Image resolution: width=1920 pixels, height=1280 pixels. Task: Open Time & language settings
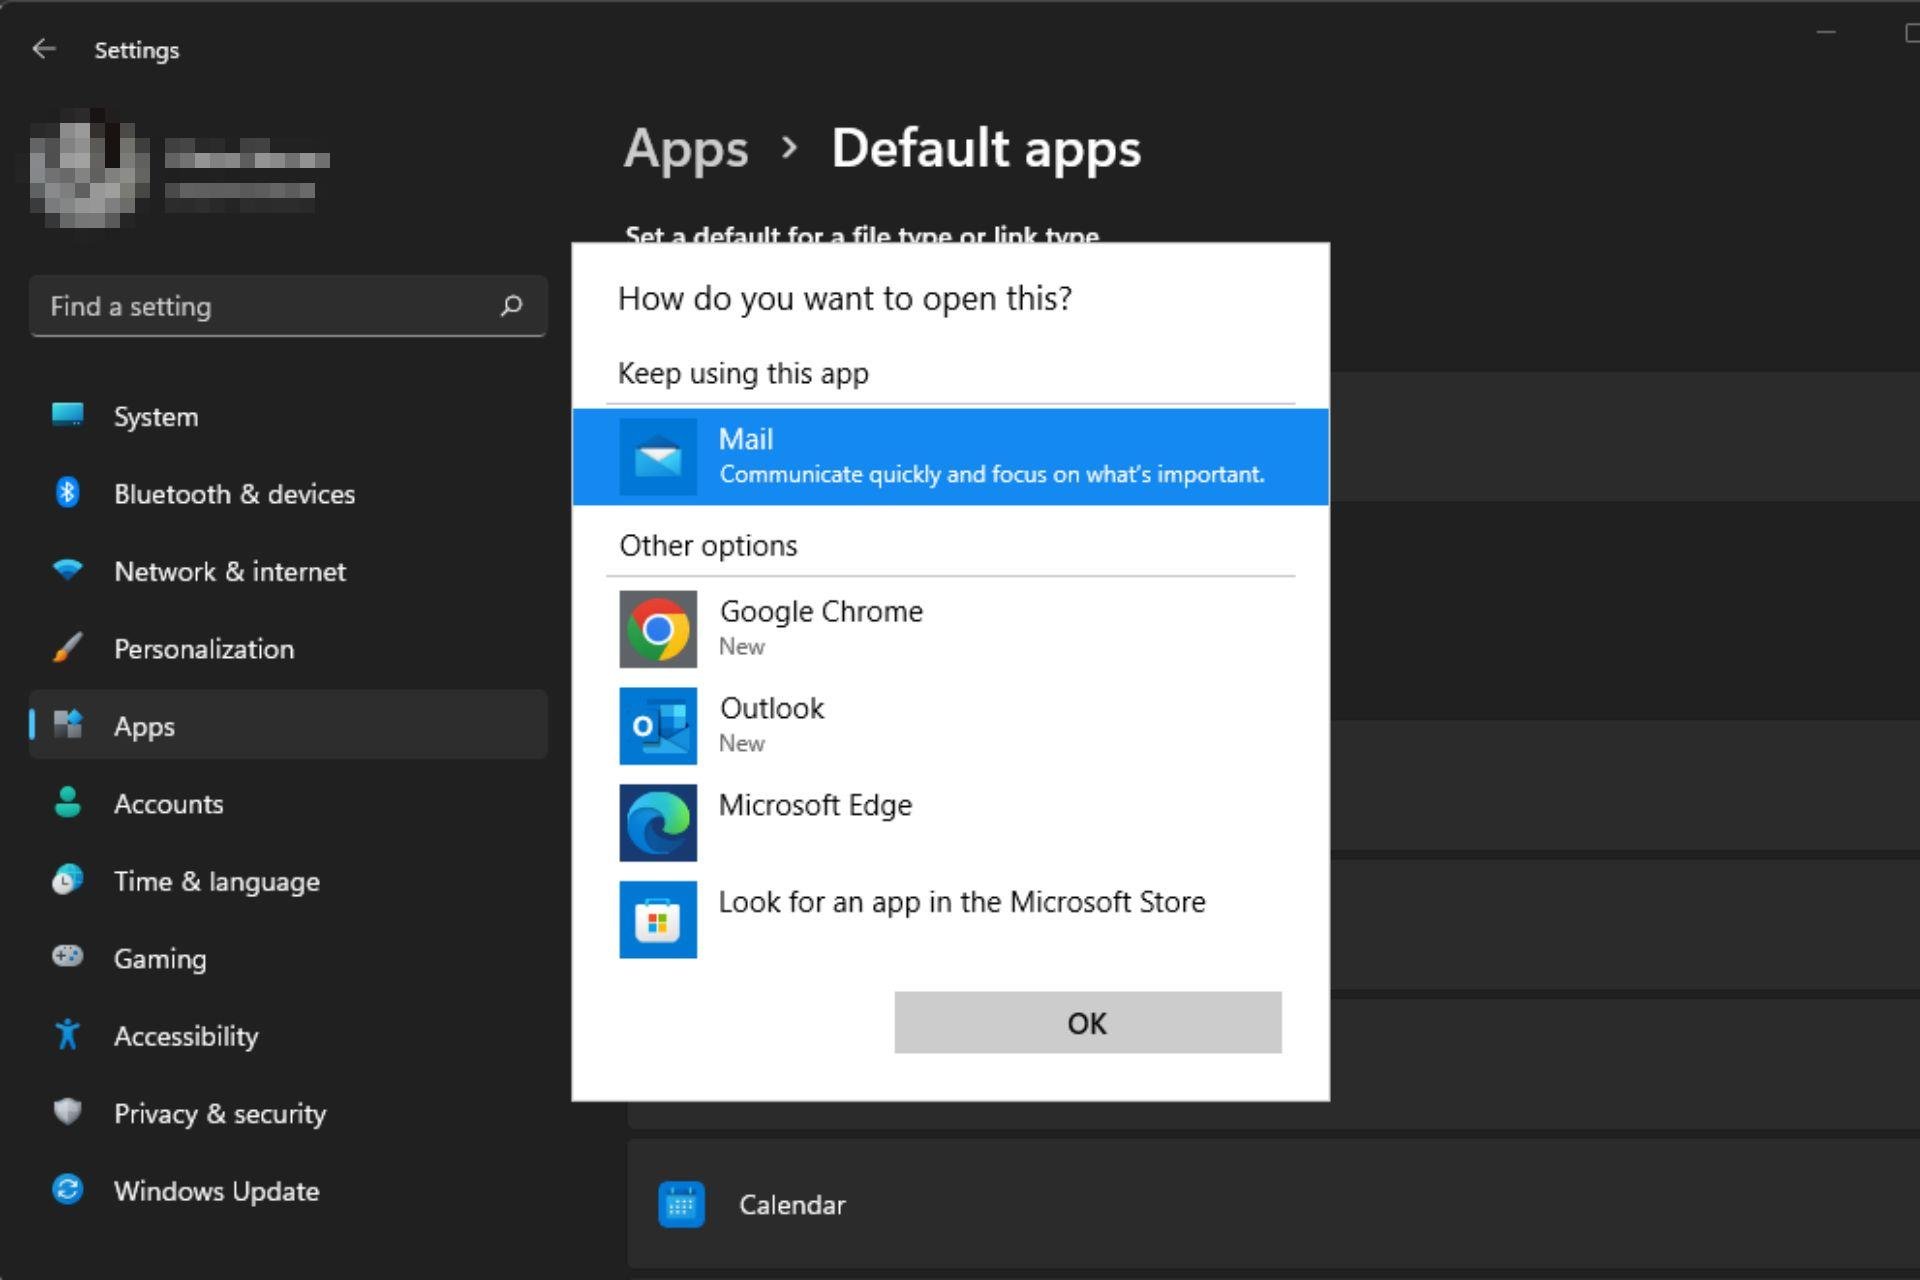pyautogui.click(x=288, y=880)
